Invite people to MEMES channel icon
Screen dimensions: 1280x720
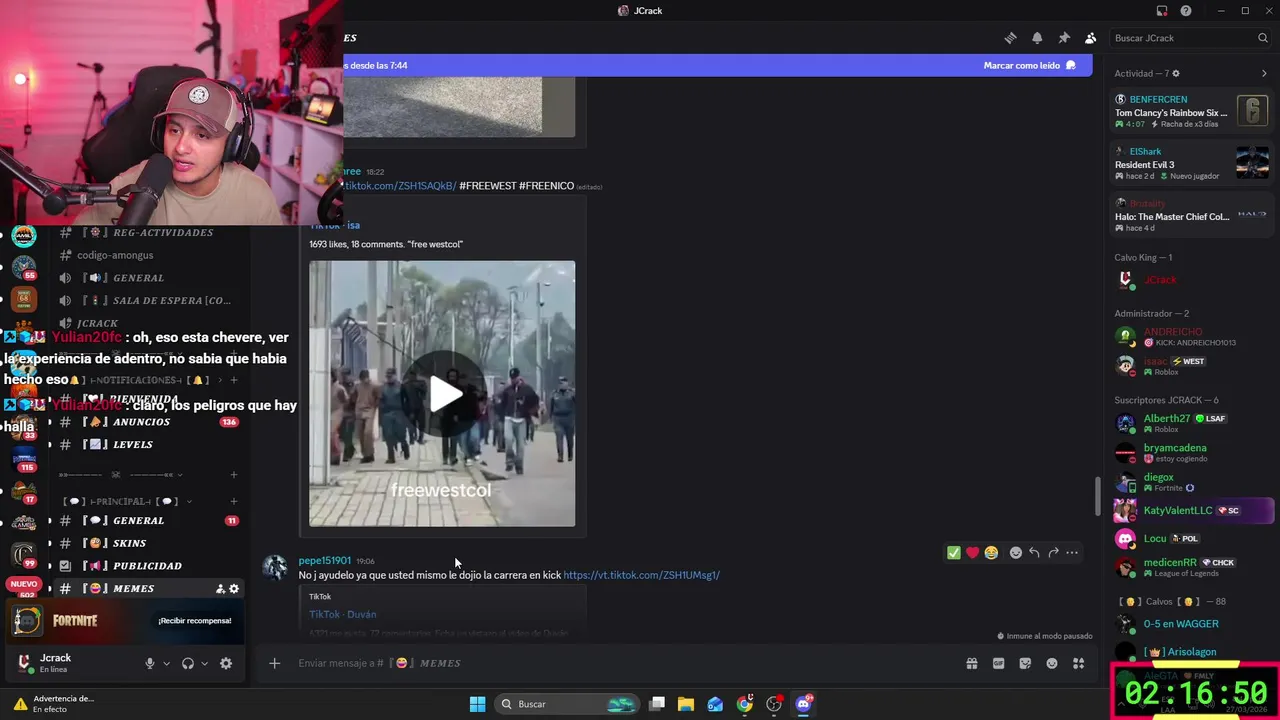pos(220,589)
